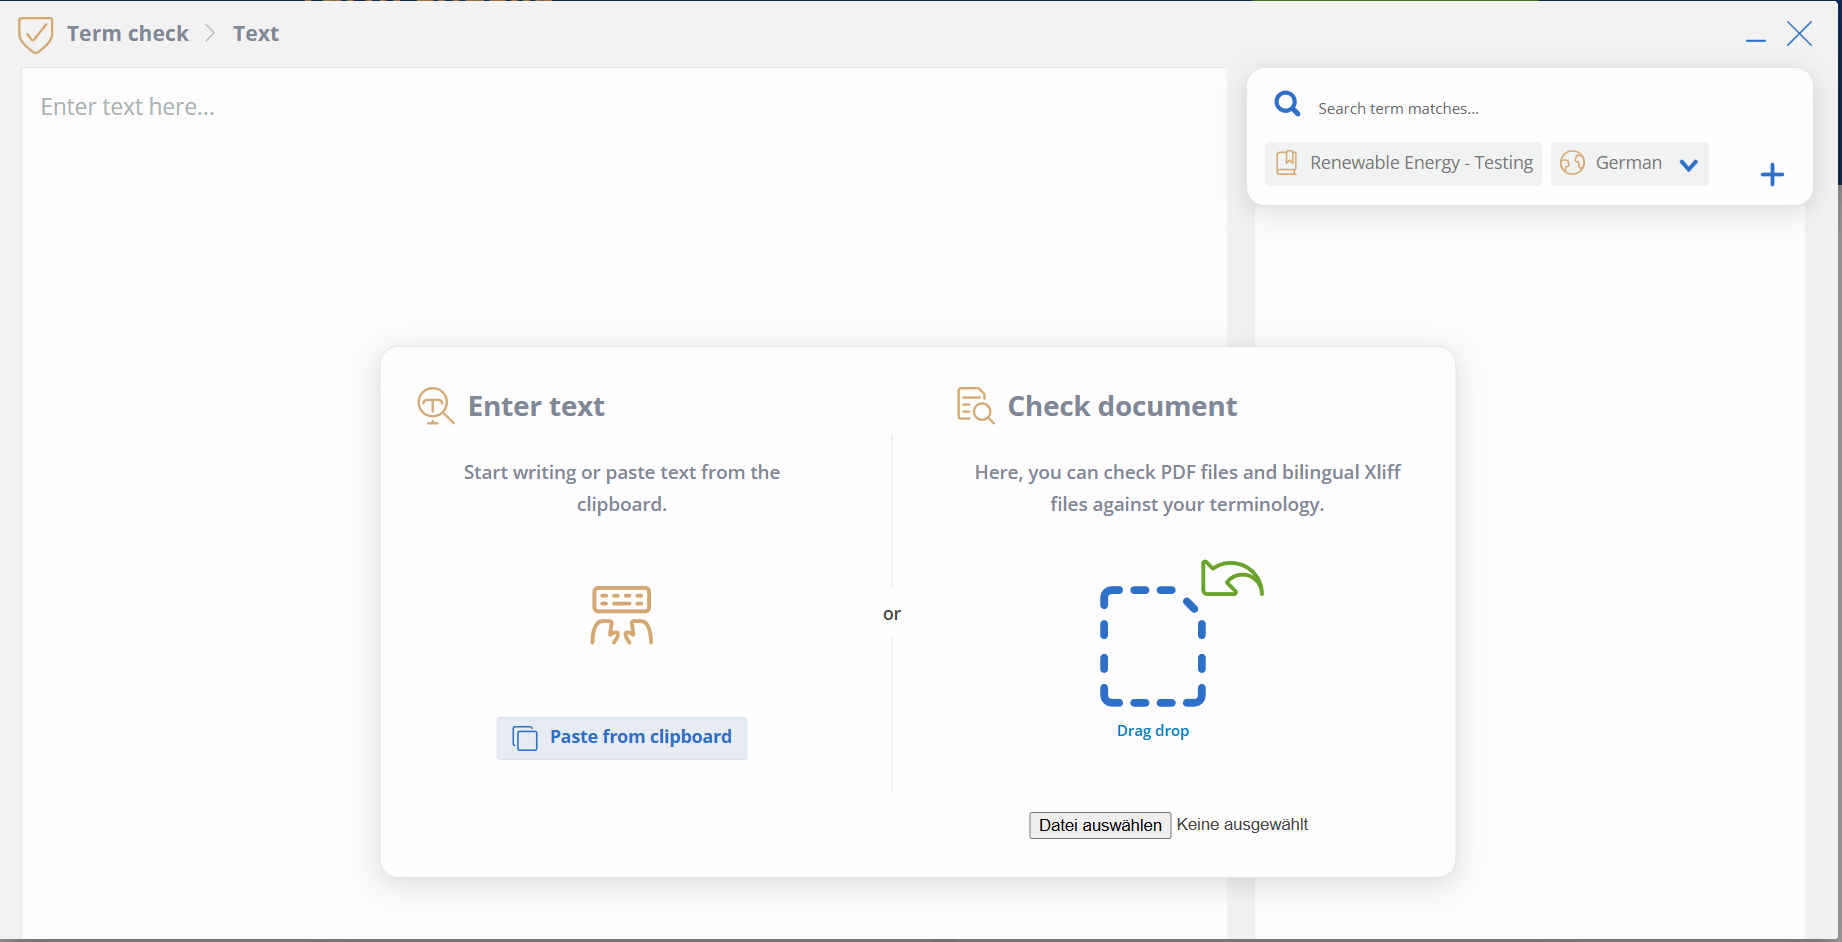
Task: Click the keyboard typing hands icon
Action: click(621, 615)
